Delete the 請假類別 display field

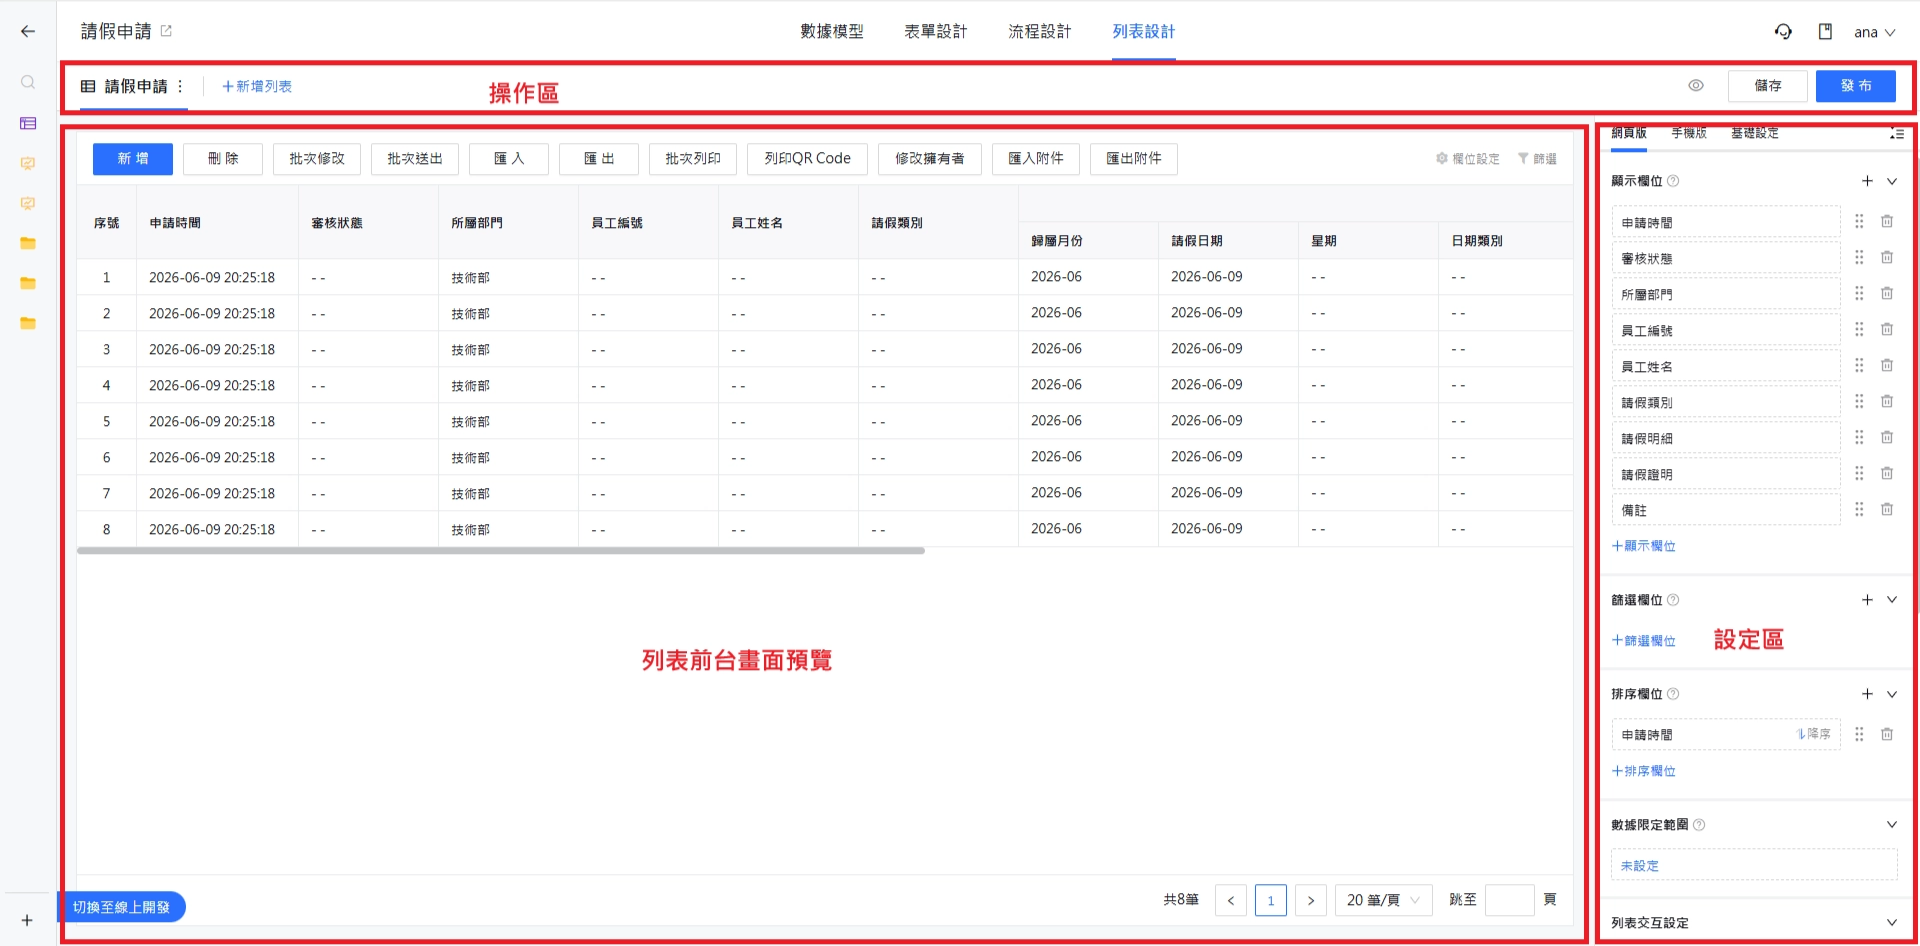[x=1887, y=401]
